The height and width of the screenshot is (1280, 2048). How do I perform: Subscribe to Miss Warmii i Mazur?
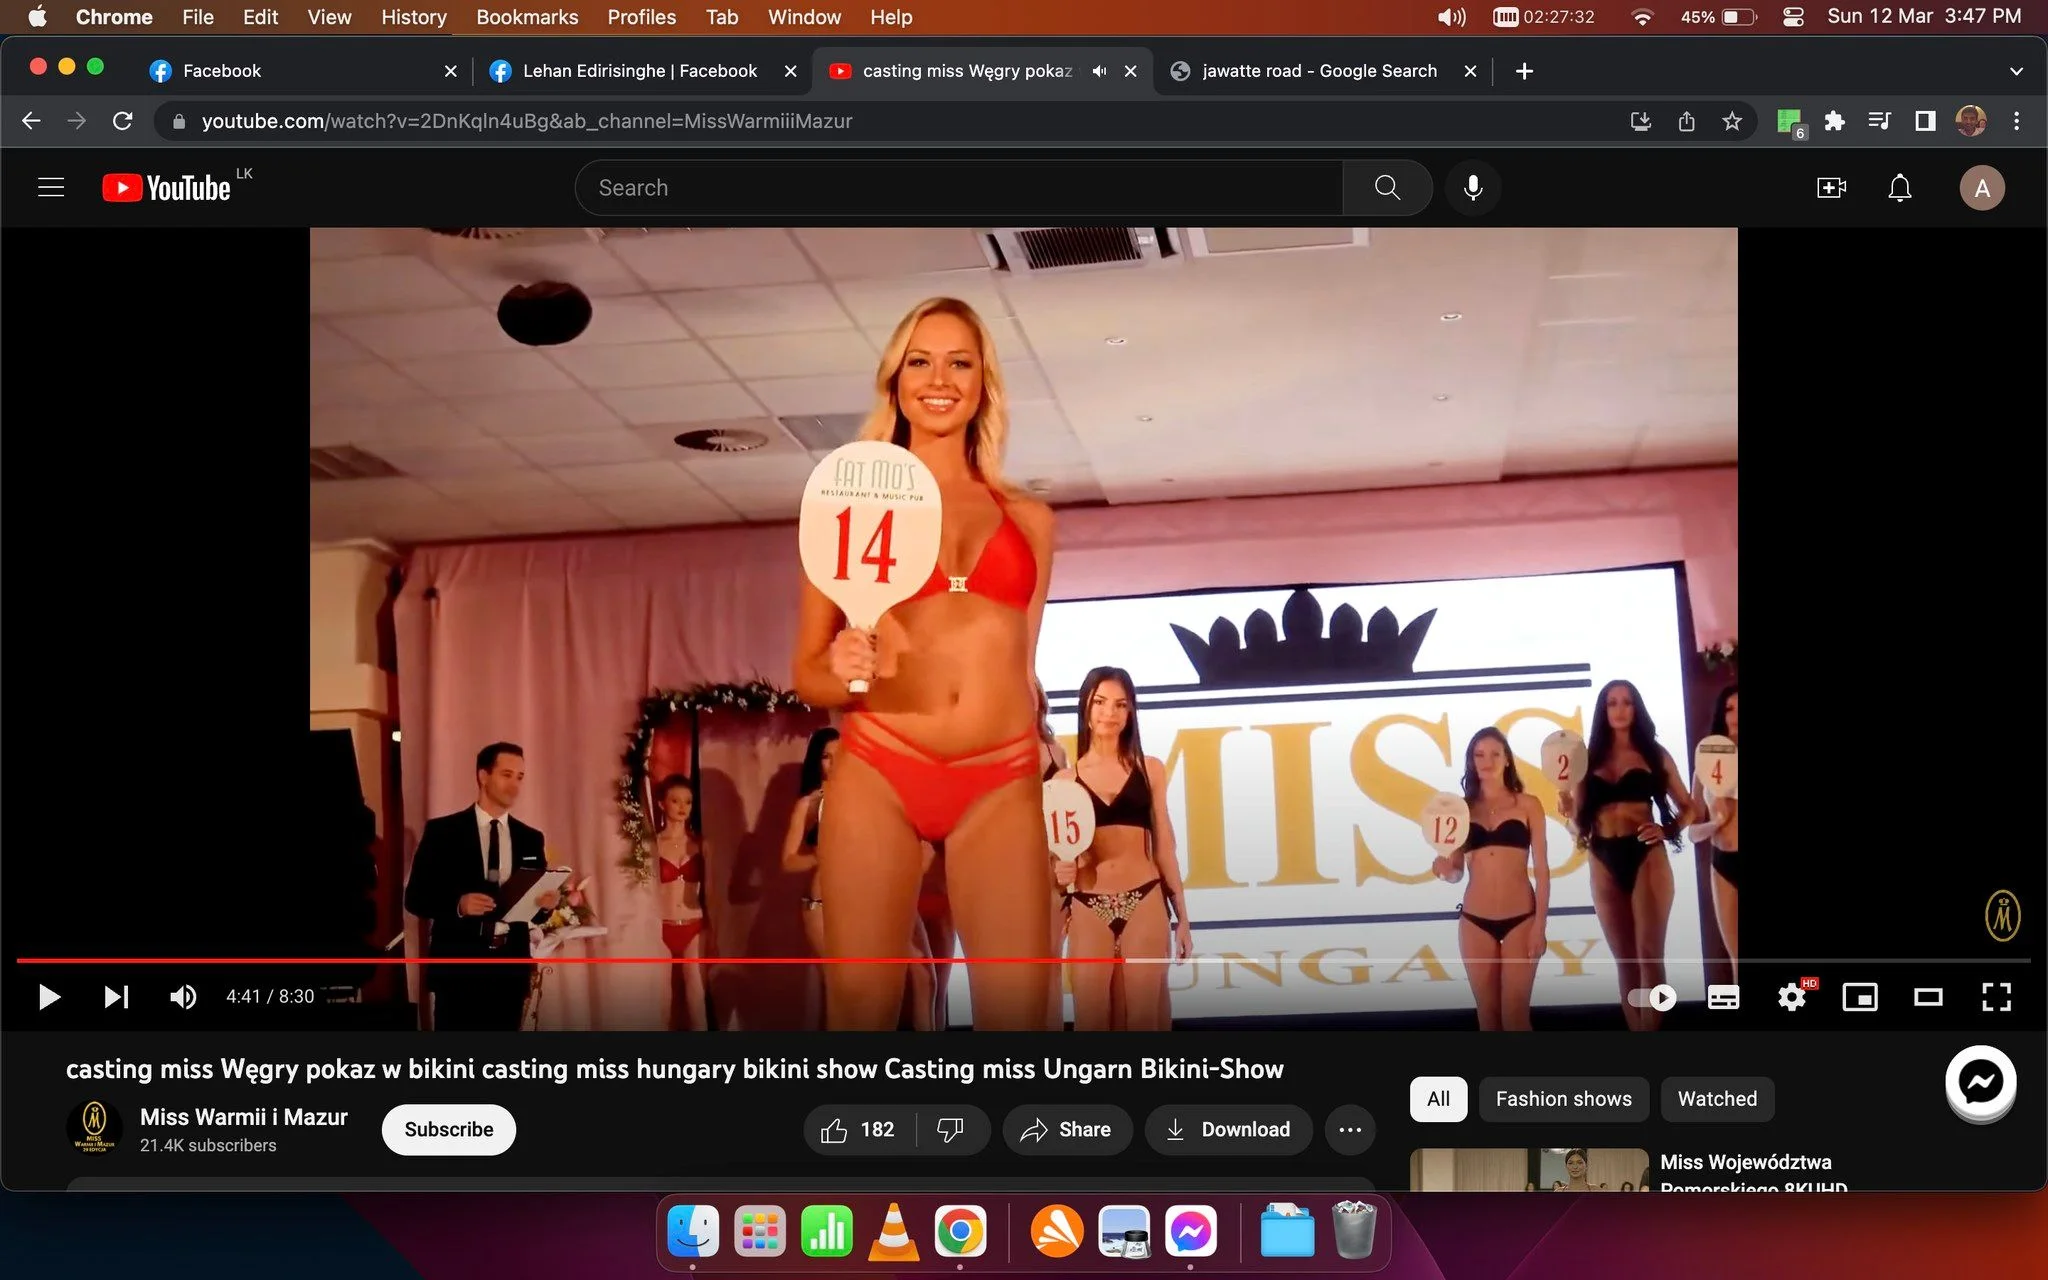(x=449, y=1129)
